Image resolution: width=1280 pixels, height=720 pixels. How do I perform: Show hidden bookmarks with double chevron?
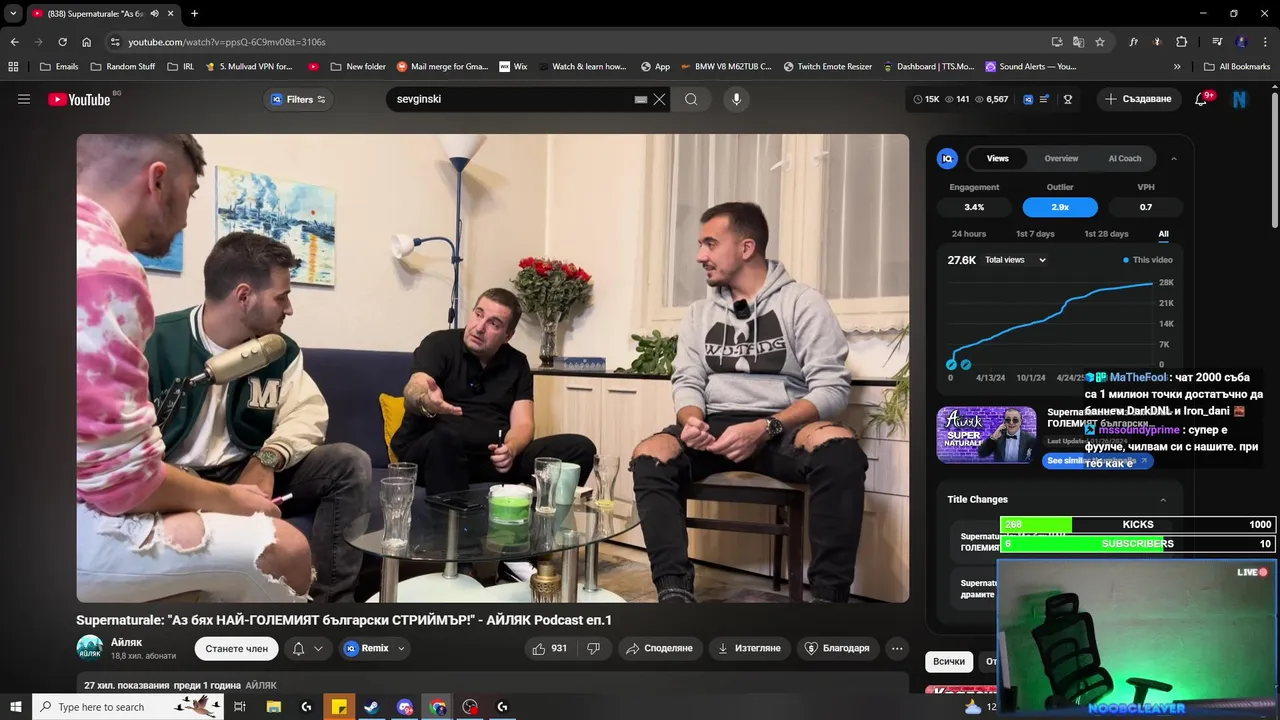tap(1177, 67)
